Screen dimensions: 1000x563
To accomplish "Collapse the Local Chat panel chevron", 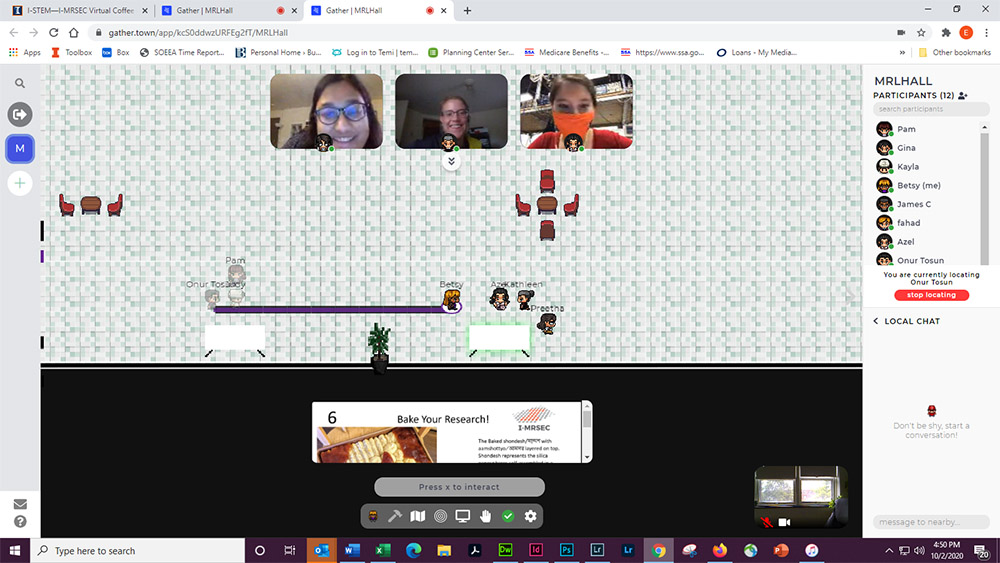I will (876, 321).
